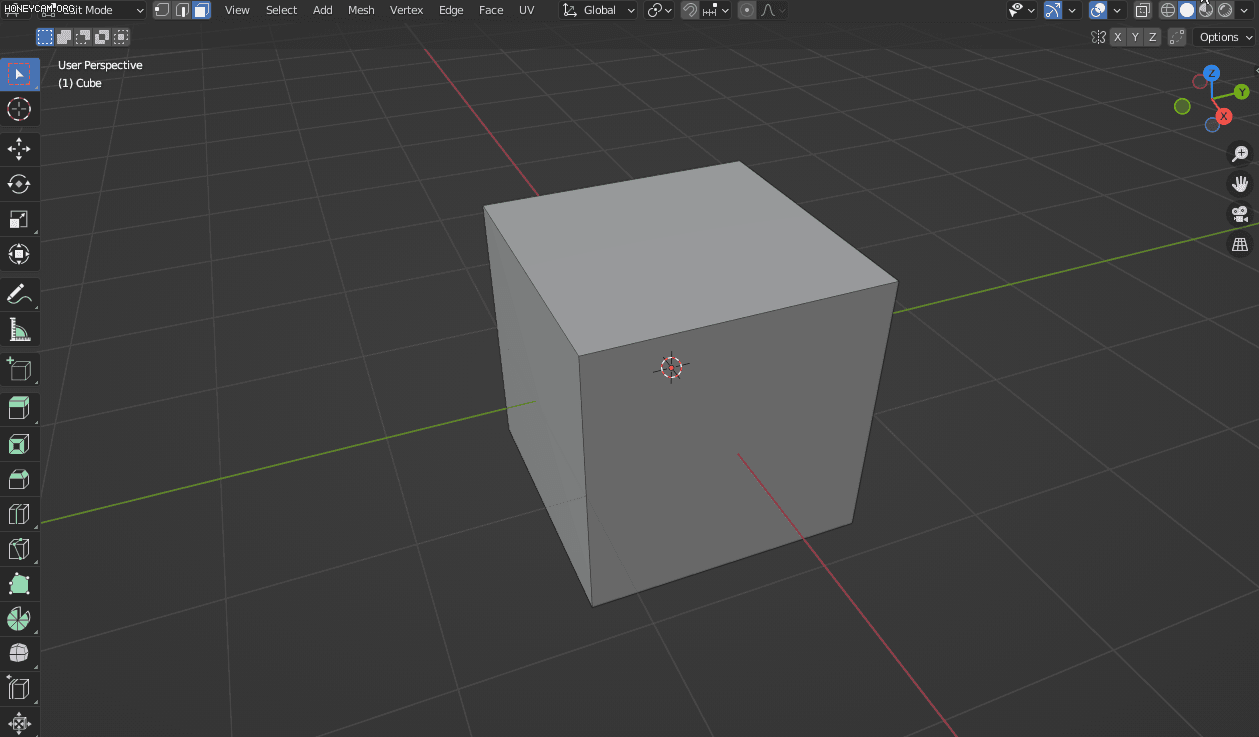This screenshot has width=1259, height=737.
Task: Click the blue Z axis gizmo
Action: [x=1211, y=73]
